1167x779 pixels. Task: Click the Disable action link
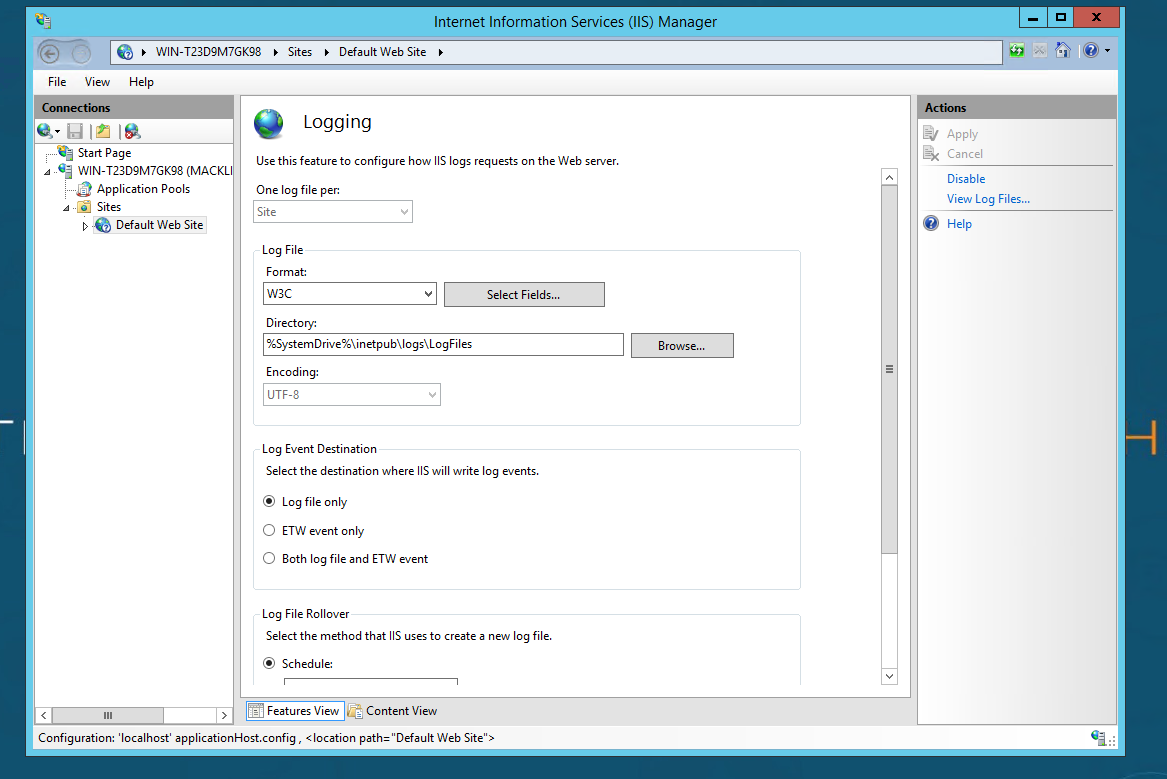[x=966, y=179]
